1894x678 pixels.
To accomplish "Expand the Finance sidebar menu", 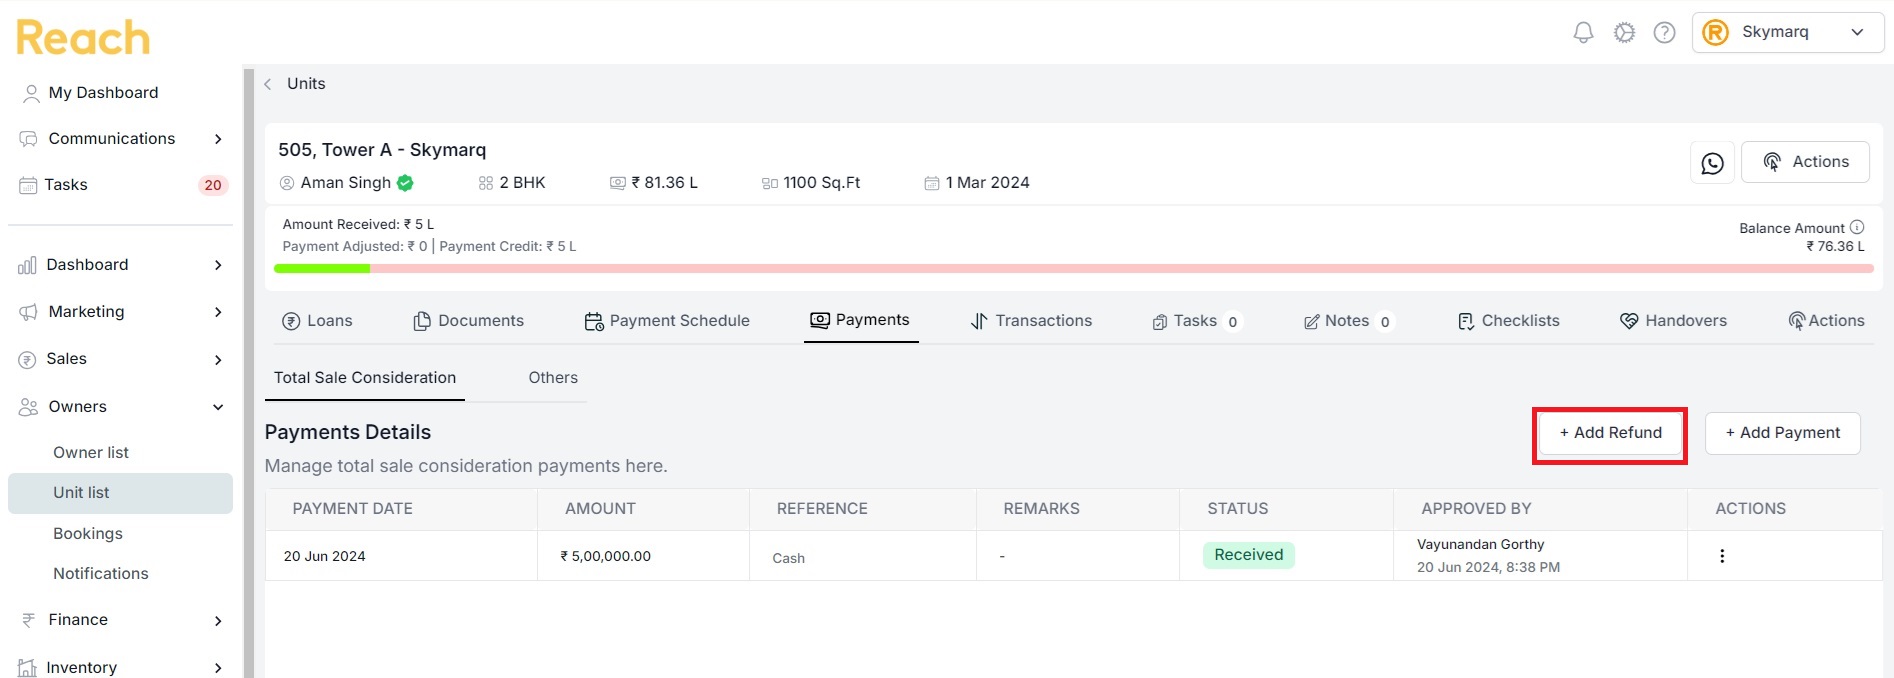I will tap(120, 620).
